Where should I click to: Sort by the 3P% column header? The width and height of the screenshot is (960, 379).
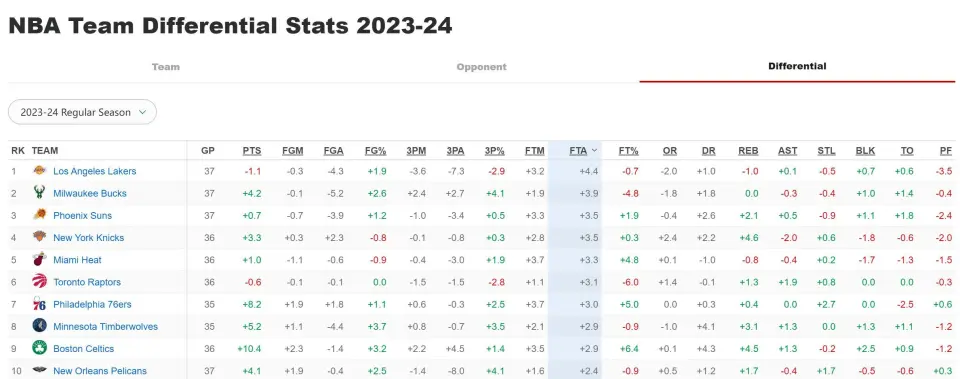point(494,151)
